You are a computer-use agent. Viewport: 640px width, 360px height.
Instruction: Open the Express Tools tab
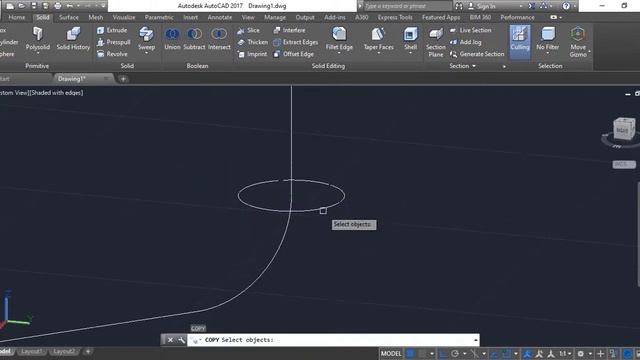coord(395,17)
